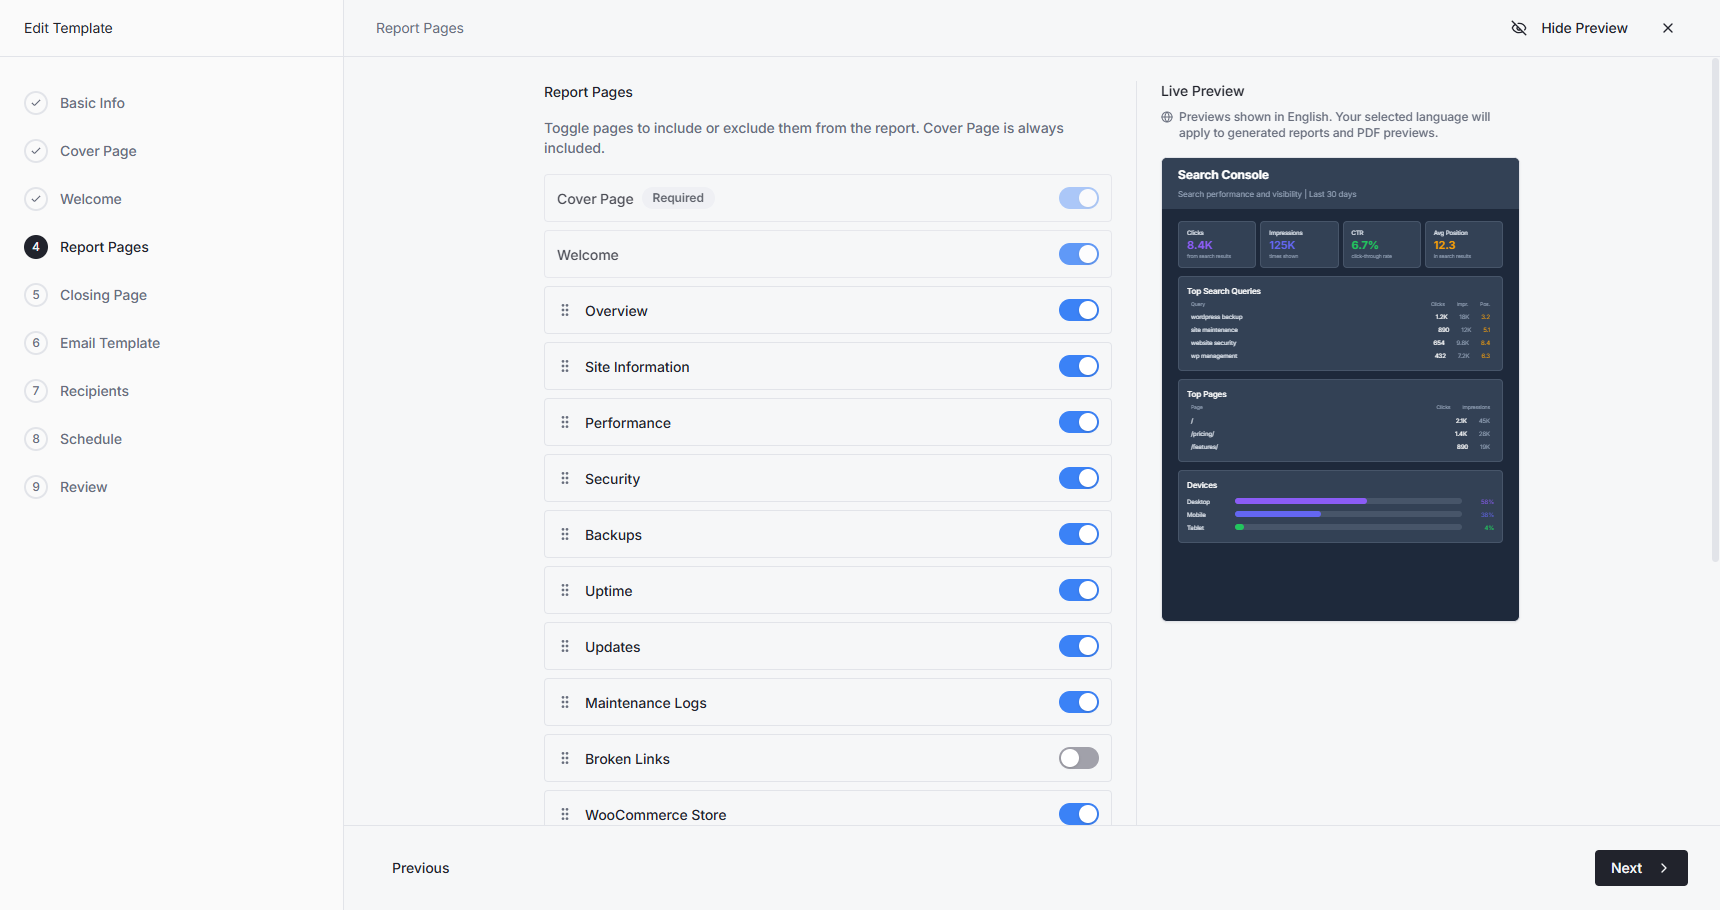Viewport: 1720px width, 910px height.
Task: Click the Desktop device progress bar
Action: [1348, 501]
